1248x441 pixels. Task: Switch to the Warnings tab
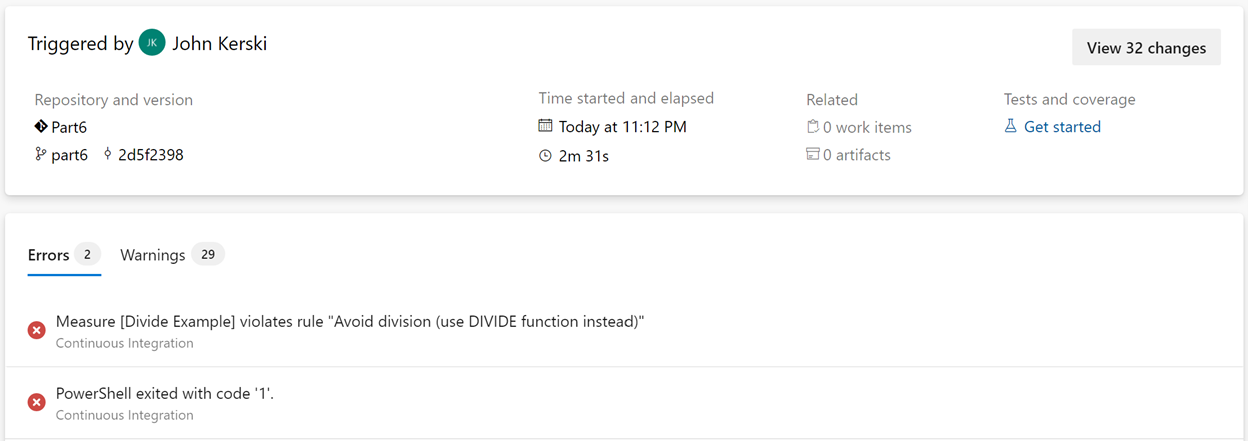(x=172, y=255)
